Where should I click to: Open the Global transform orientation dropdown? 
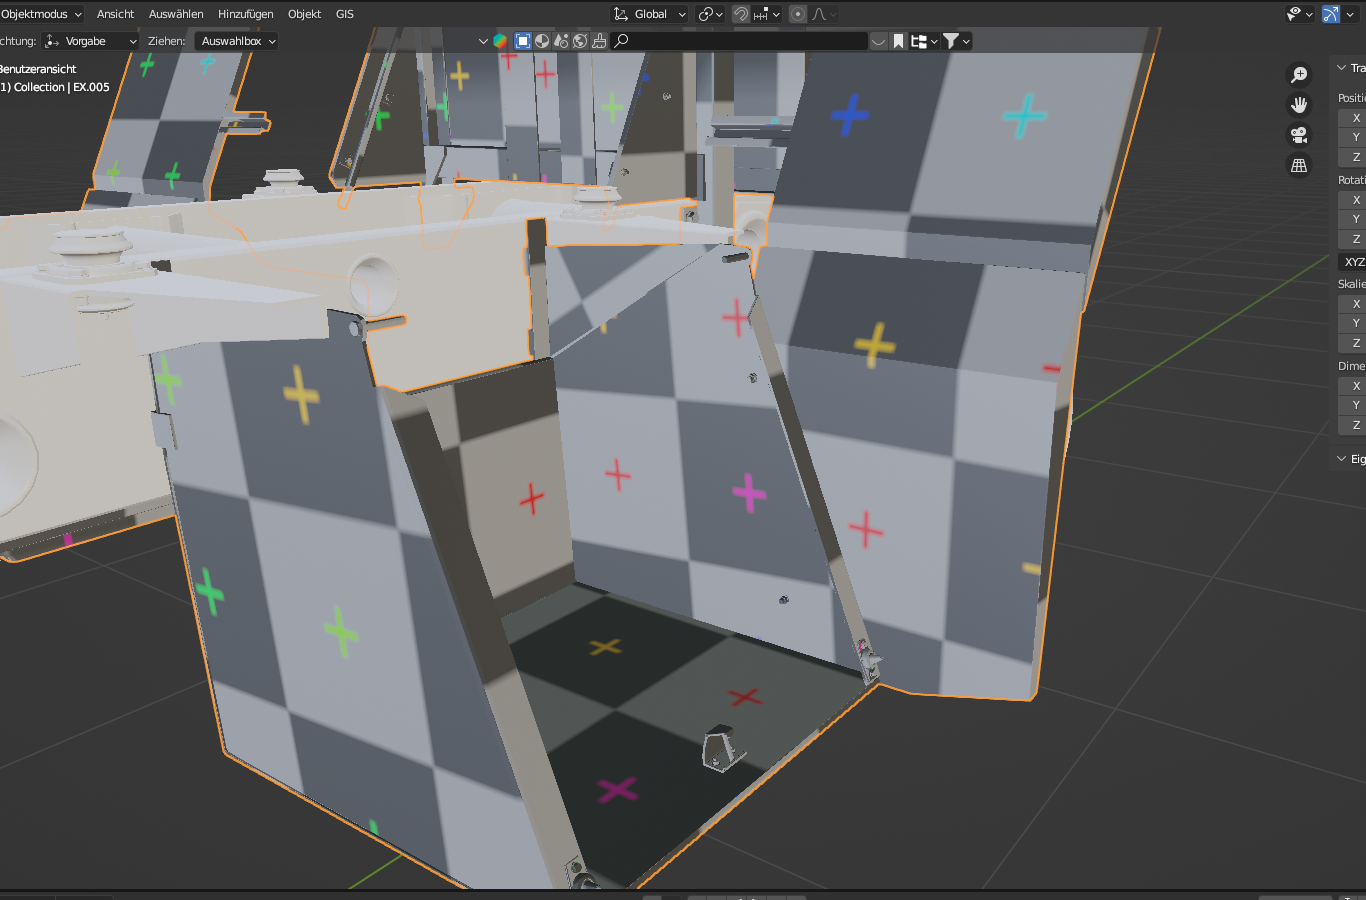(x=650, y=14)
